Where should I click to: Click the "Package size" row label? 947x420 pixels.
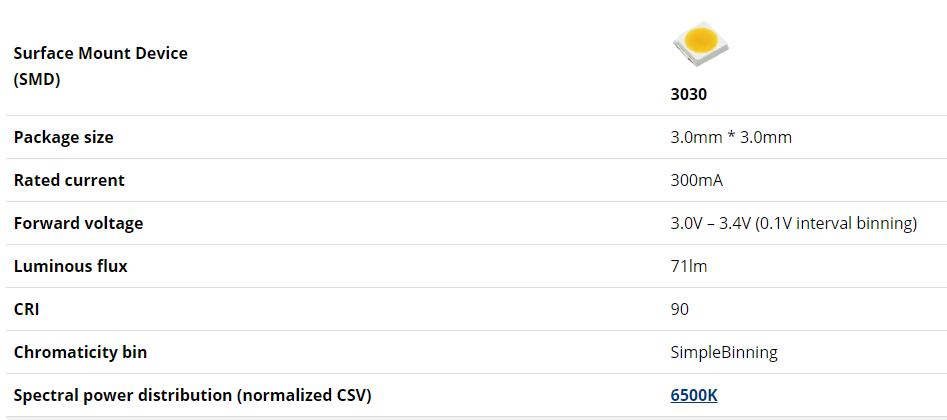[x=63, y=137]
